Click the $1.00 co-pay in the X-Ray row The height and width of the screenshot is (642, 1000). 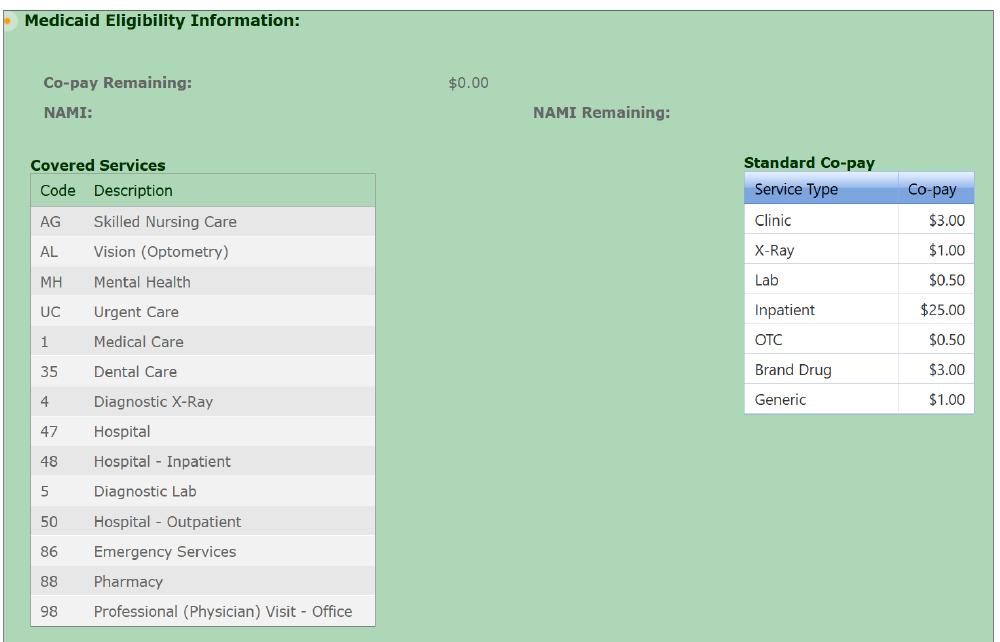click(936, 250)
